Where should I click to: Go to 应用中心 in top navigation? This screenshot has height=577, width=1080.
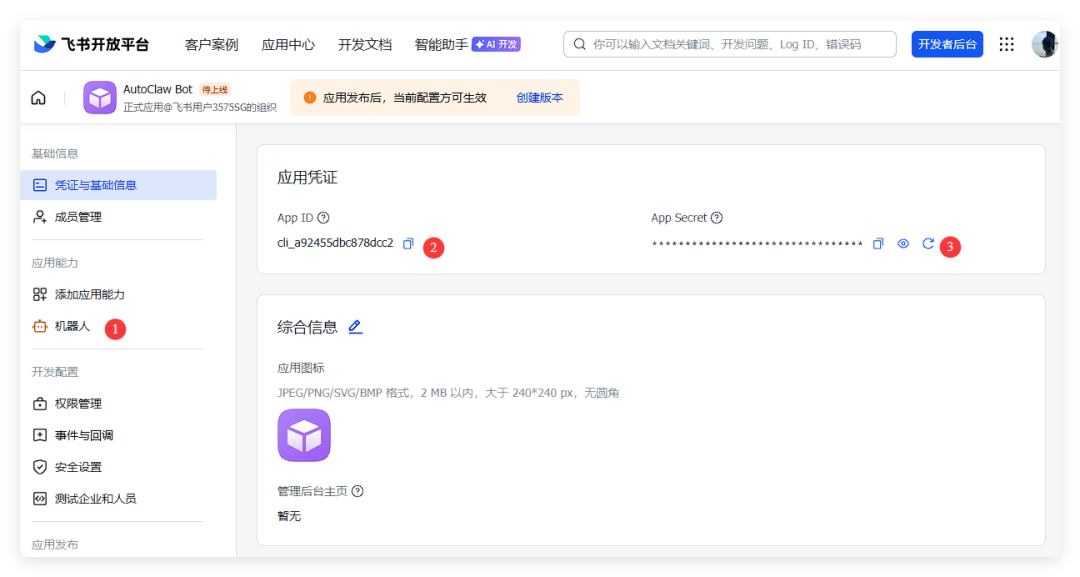coord(288,45)
